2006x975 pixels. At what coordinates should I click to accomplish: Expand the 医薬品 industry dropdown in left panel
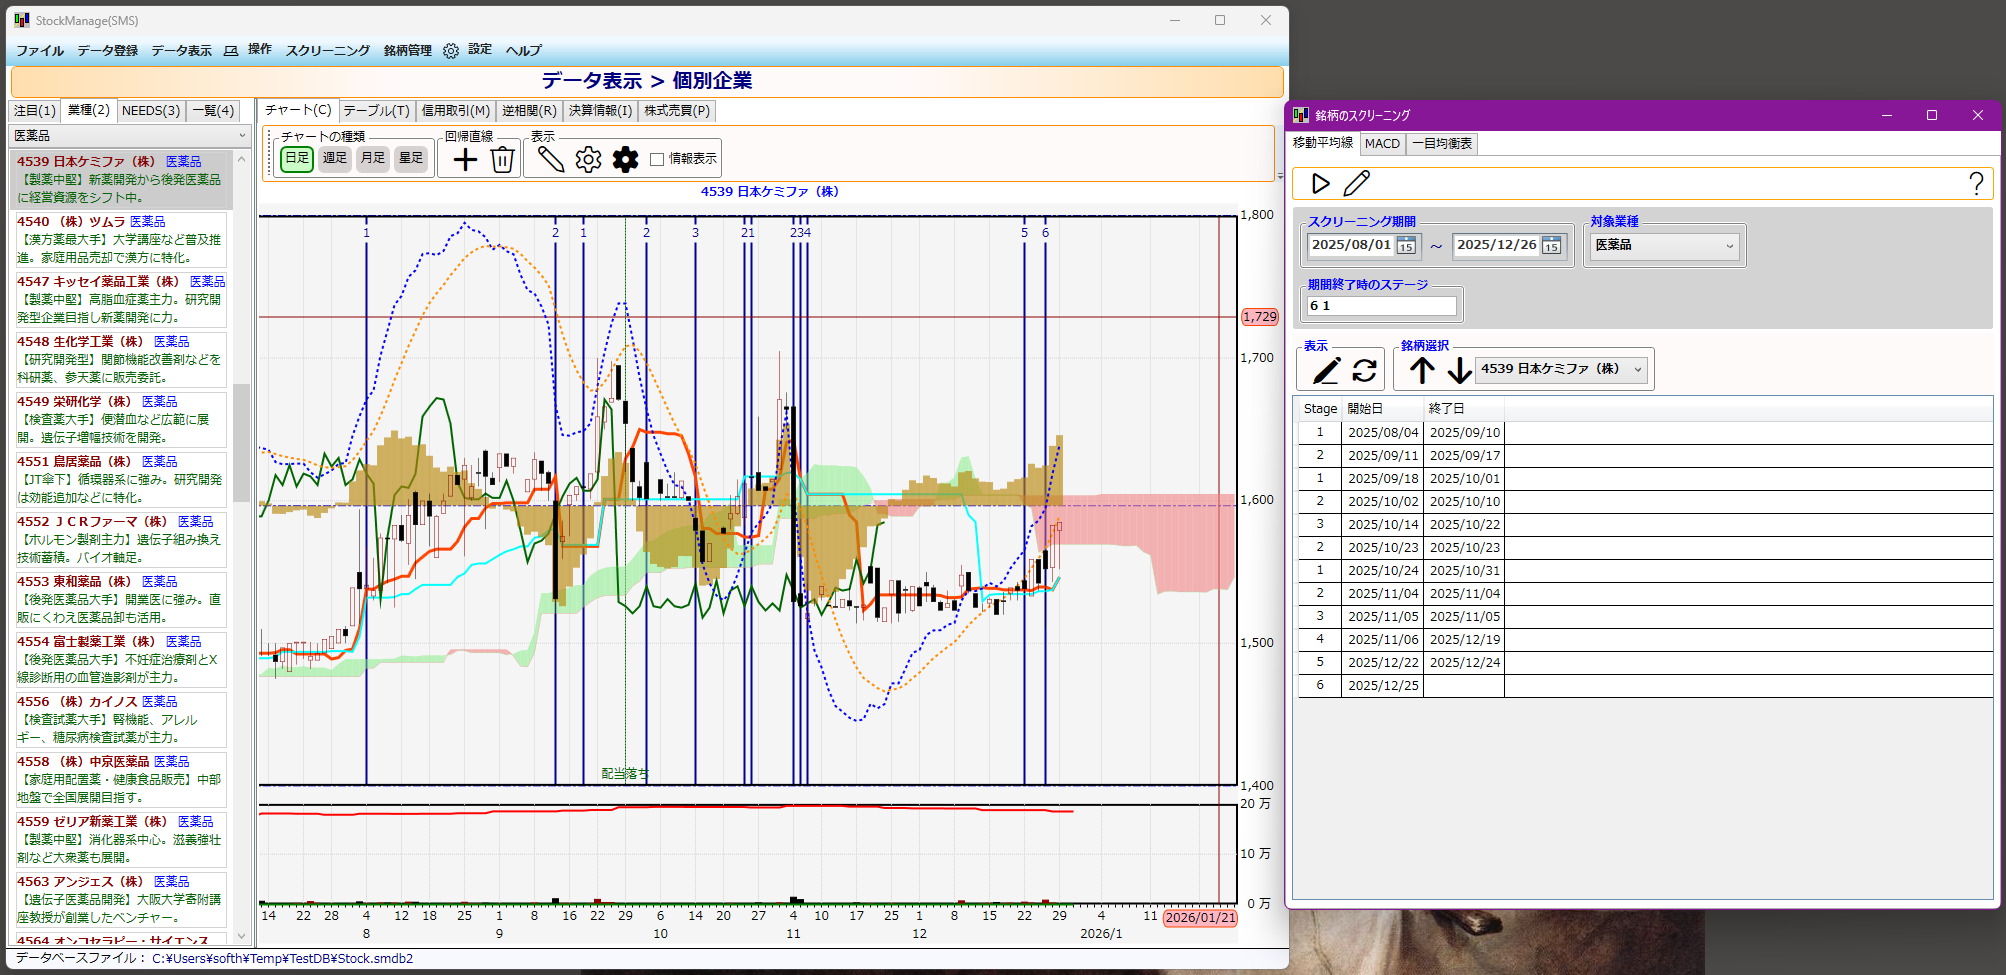coord(130,135)
